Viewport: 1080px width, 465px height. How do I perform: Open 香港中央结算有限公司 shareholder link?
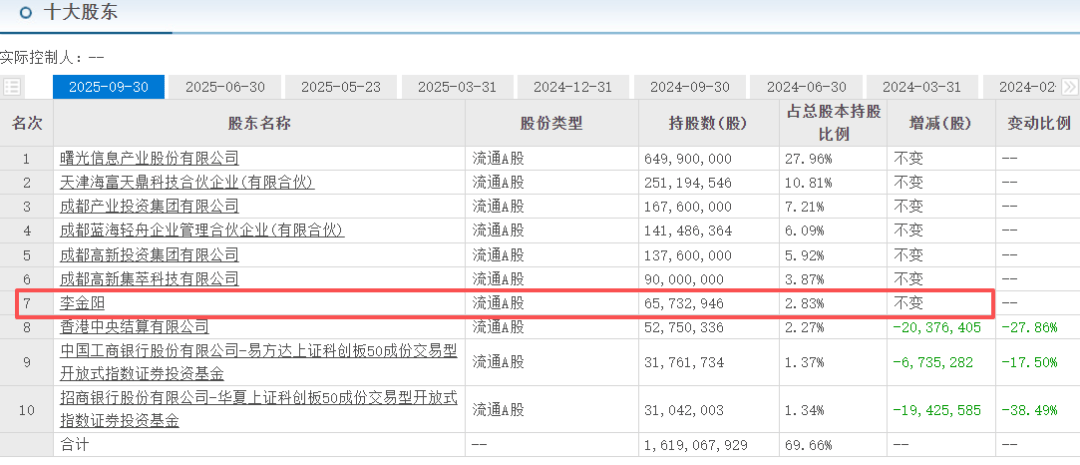pos(134,326)
